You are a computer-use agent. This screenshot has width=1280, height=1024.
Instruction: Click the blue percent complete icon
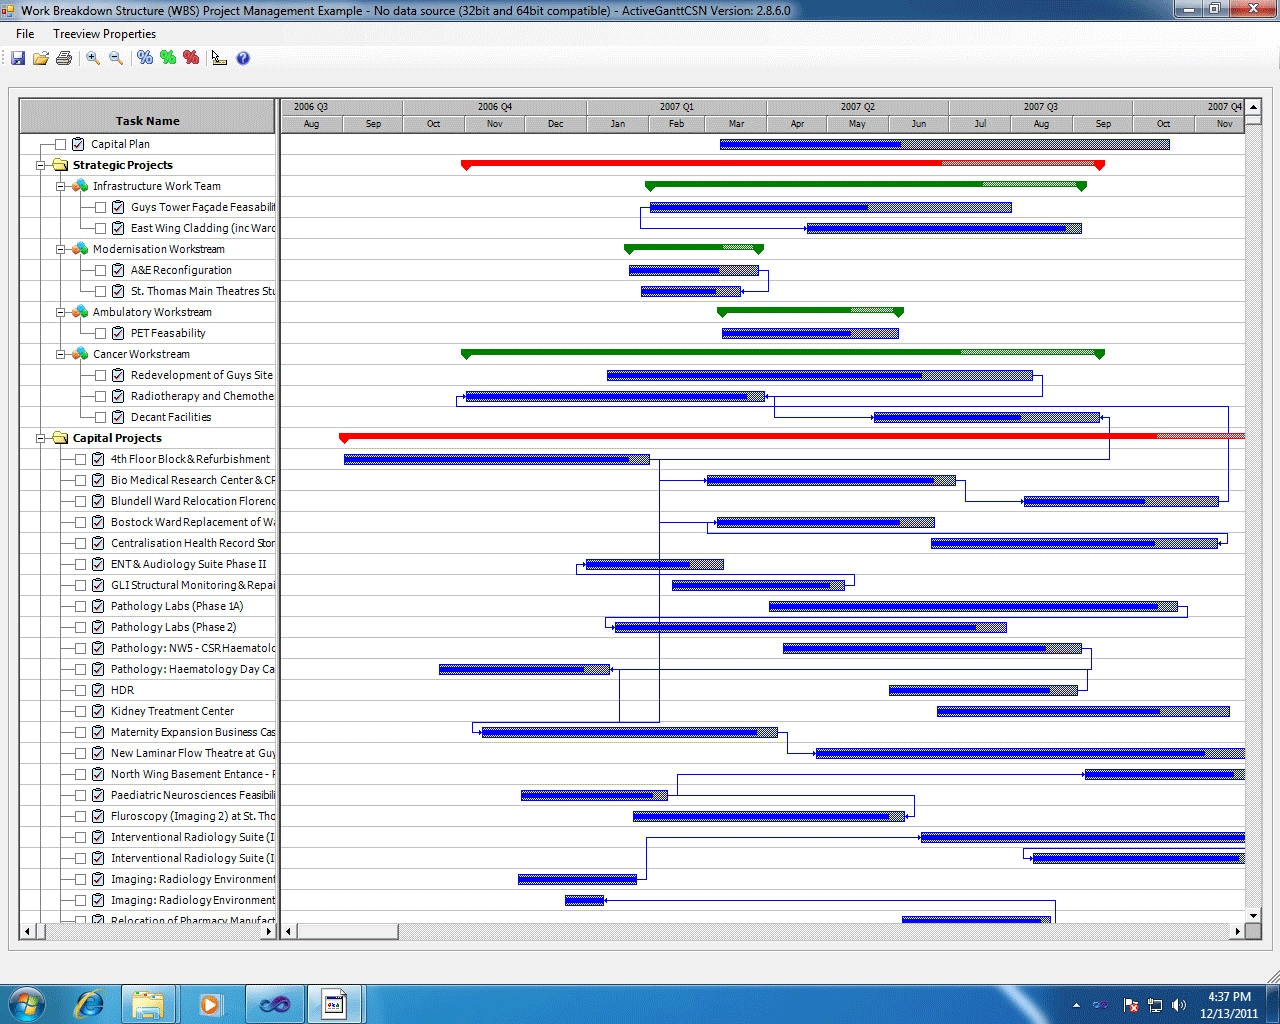click(144, 58)
